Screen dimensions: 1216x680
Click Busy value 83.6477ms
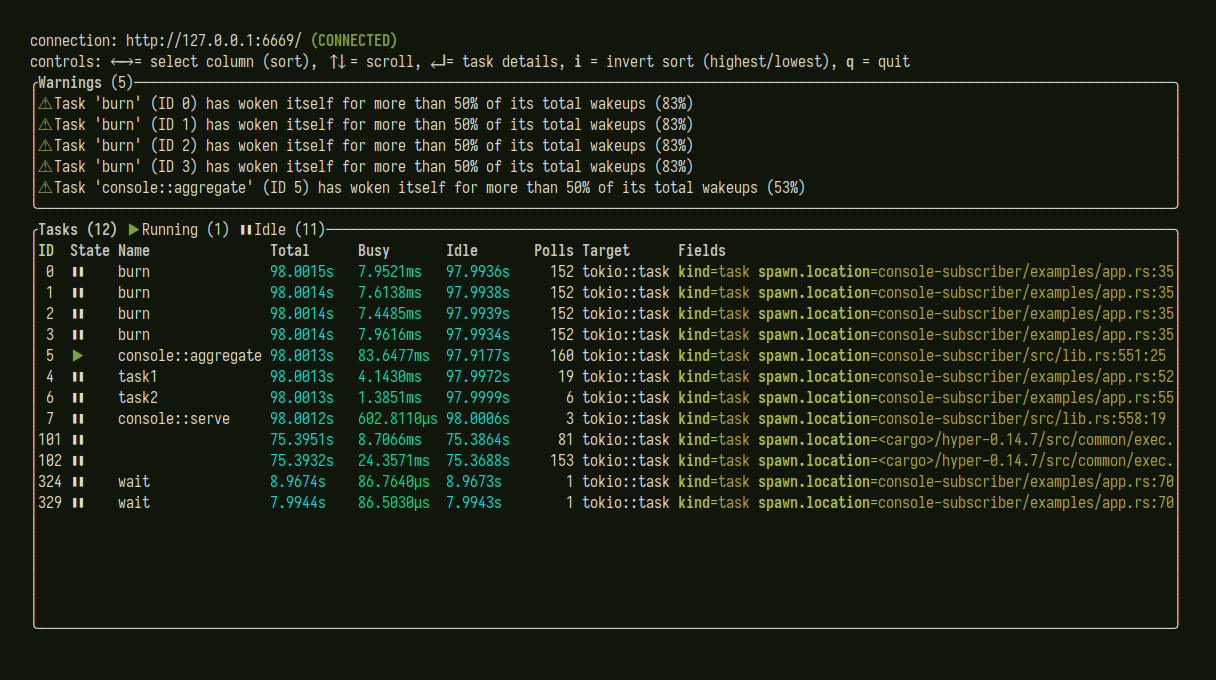394,356
